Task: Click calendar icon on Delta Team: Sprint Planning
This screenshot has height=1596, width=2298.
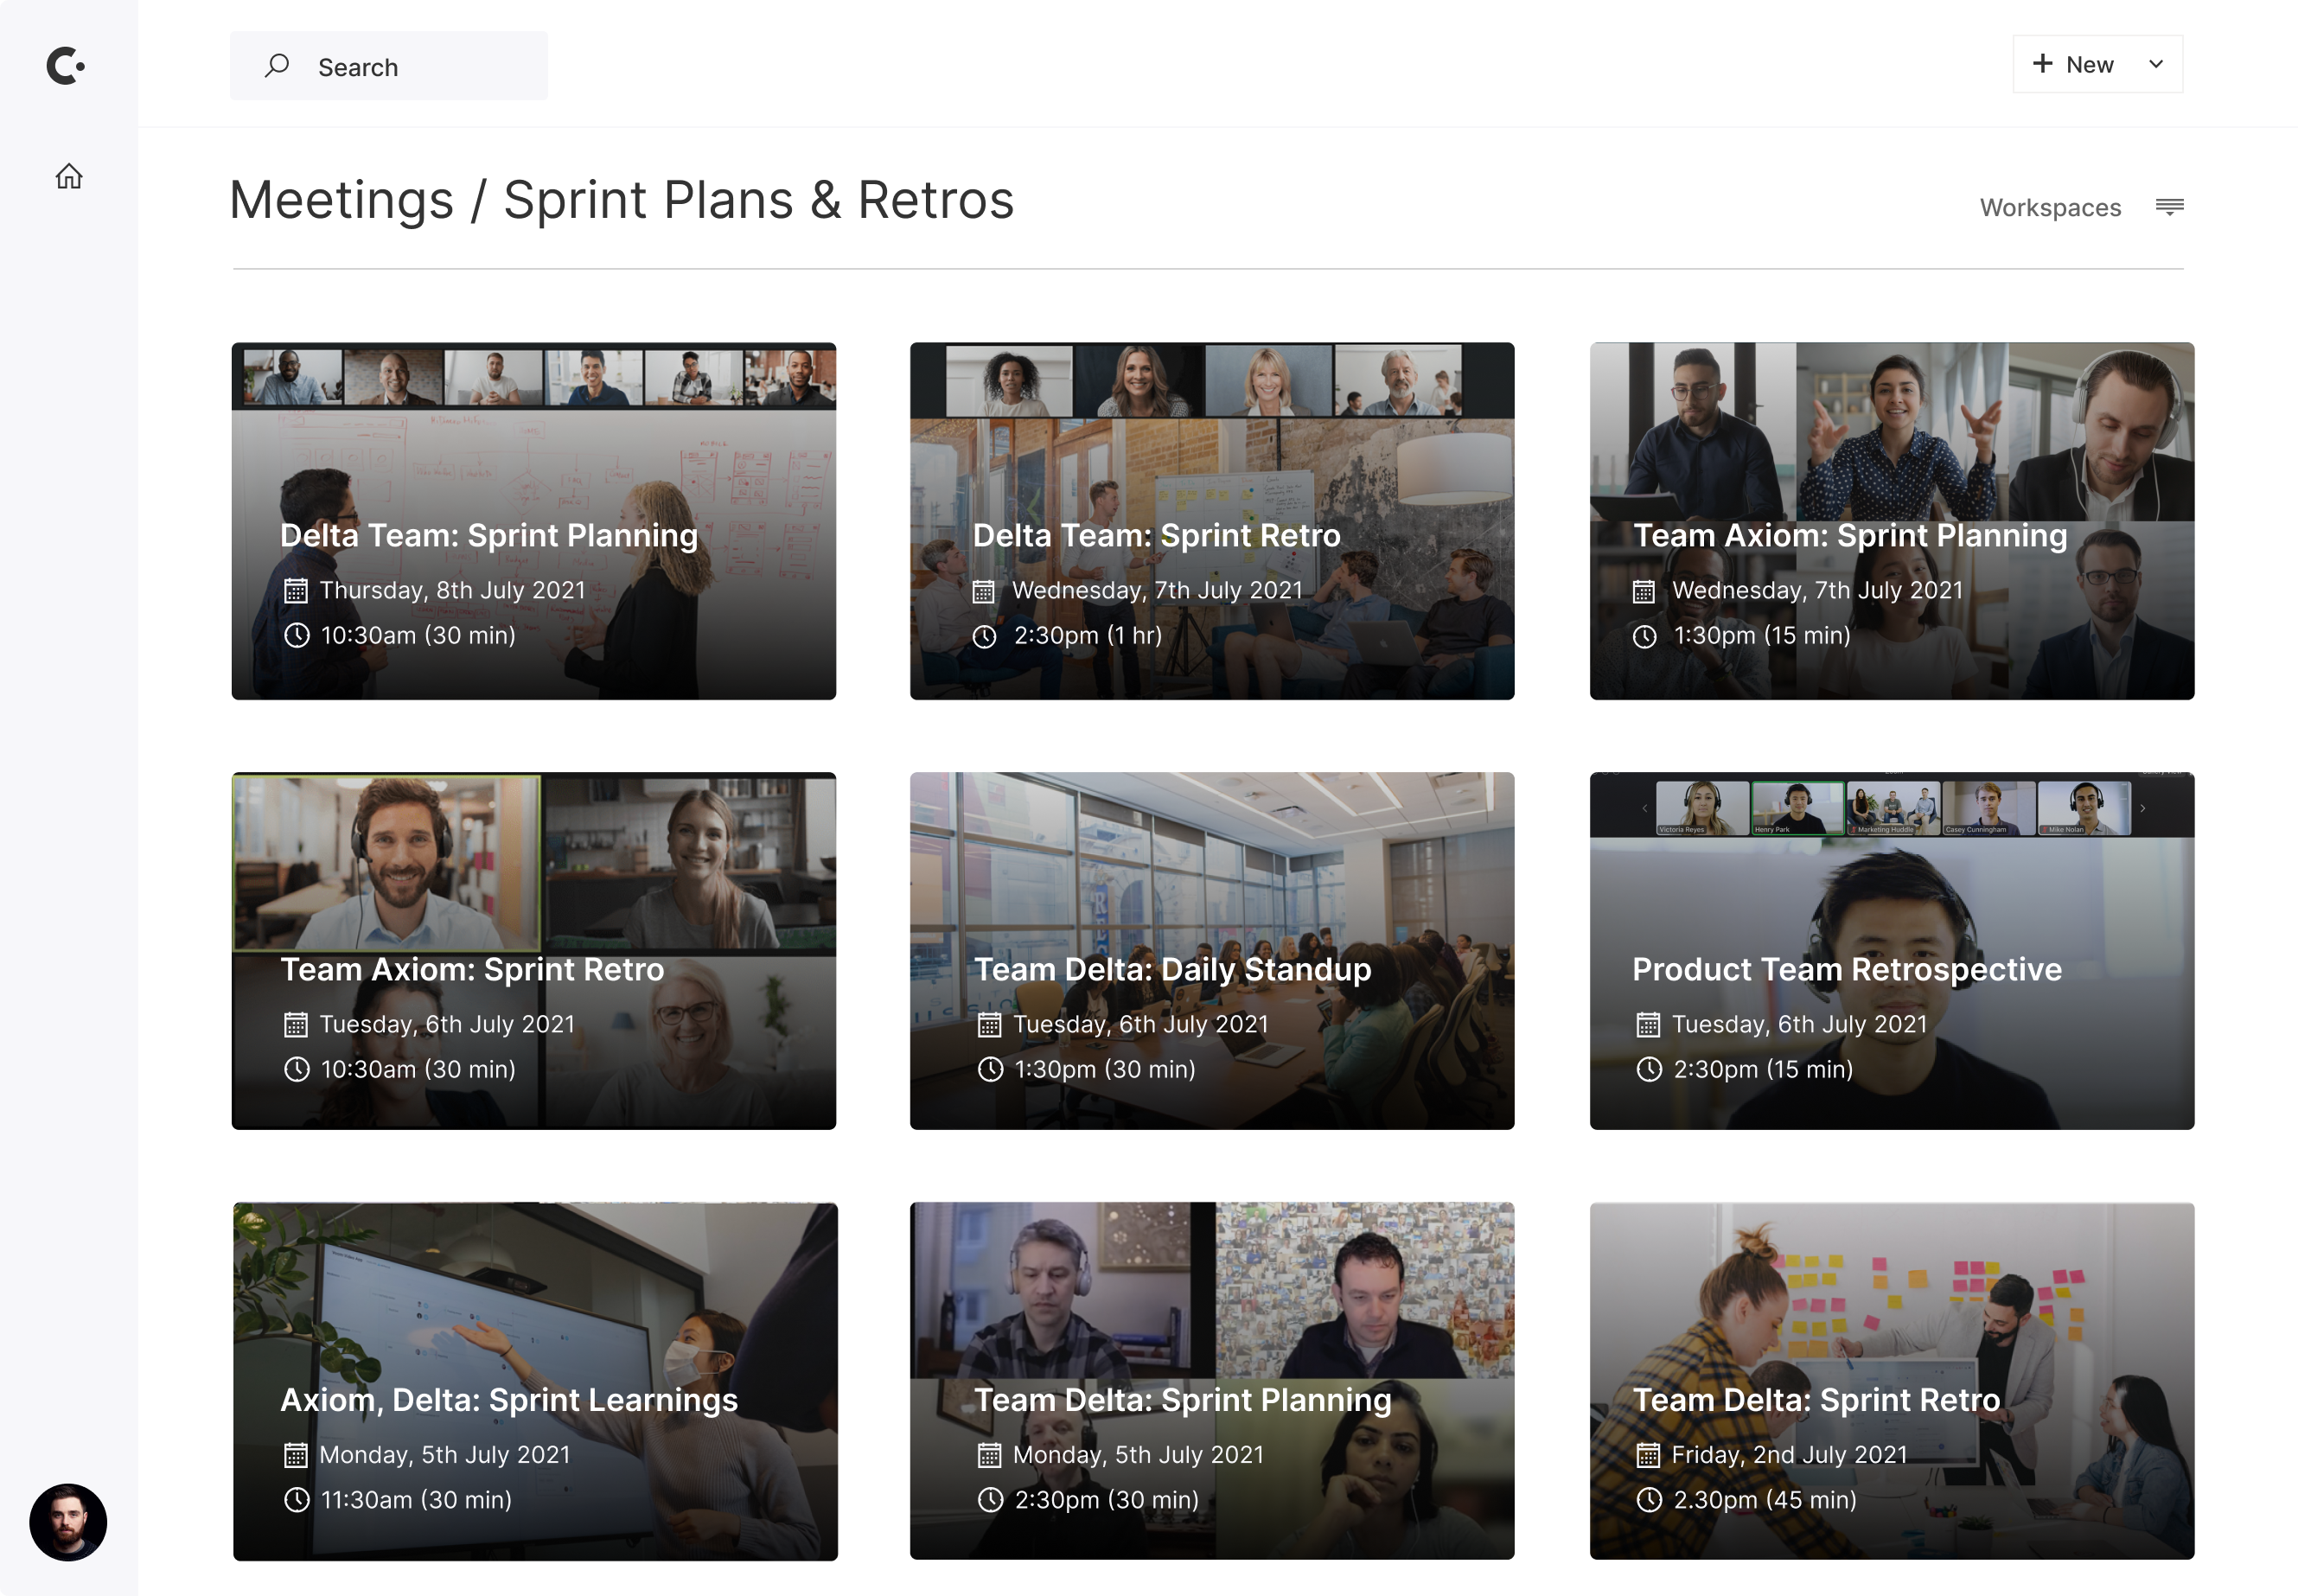Action: point(295,591)
